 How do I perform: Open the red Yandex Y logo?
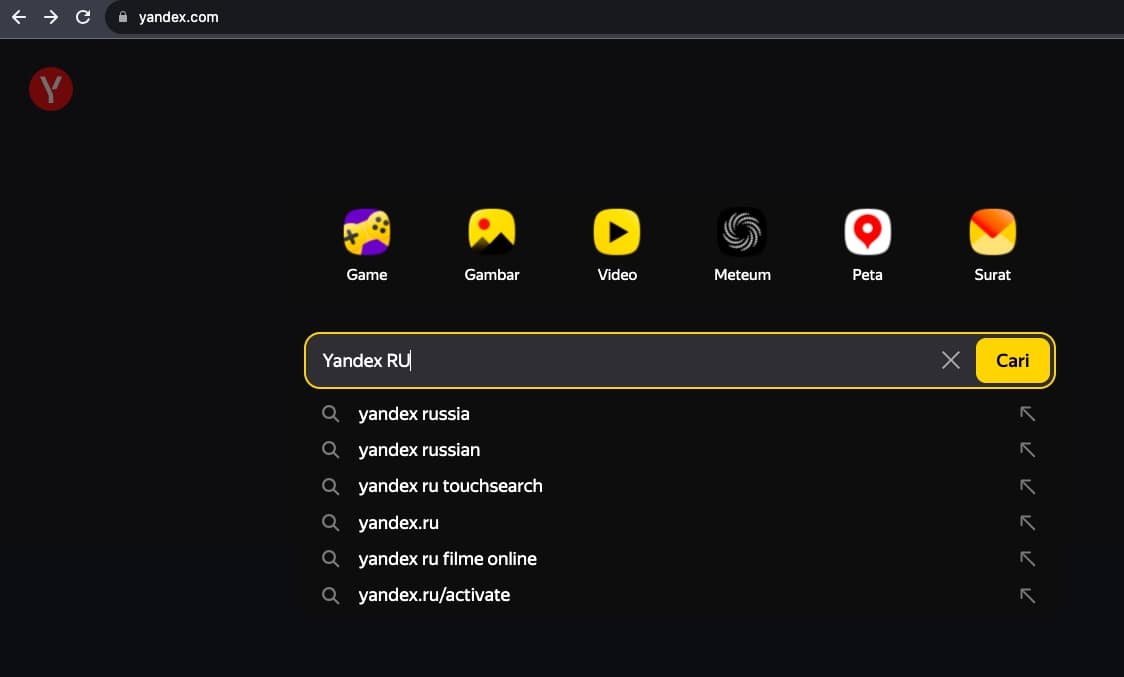(51, 89)
